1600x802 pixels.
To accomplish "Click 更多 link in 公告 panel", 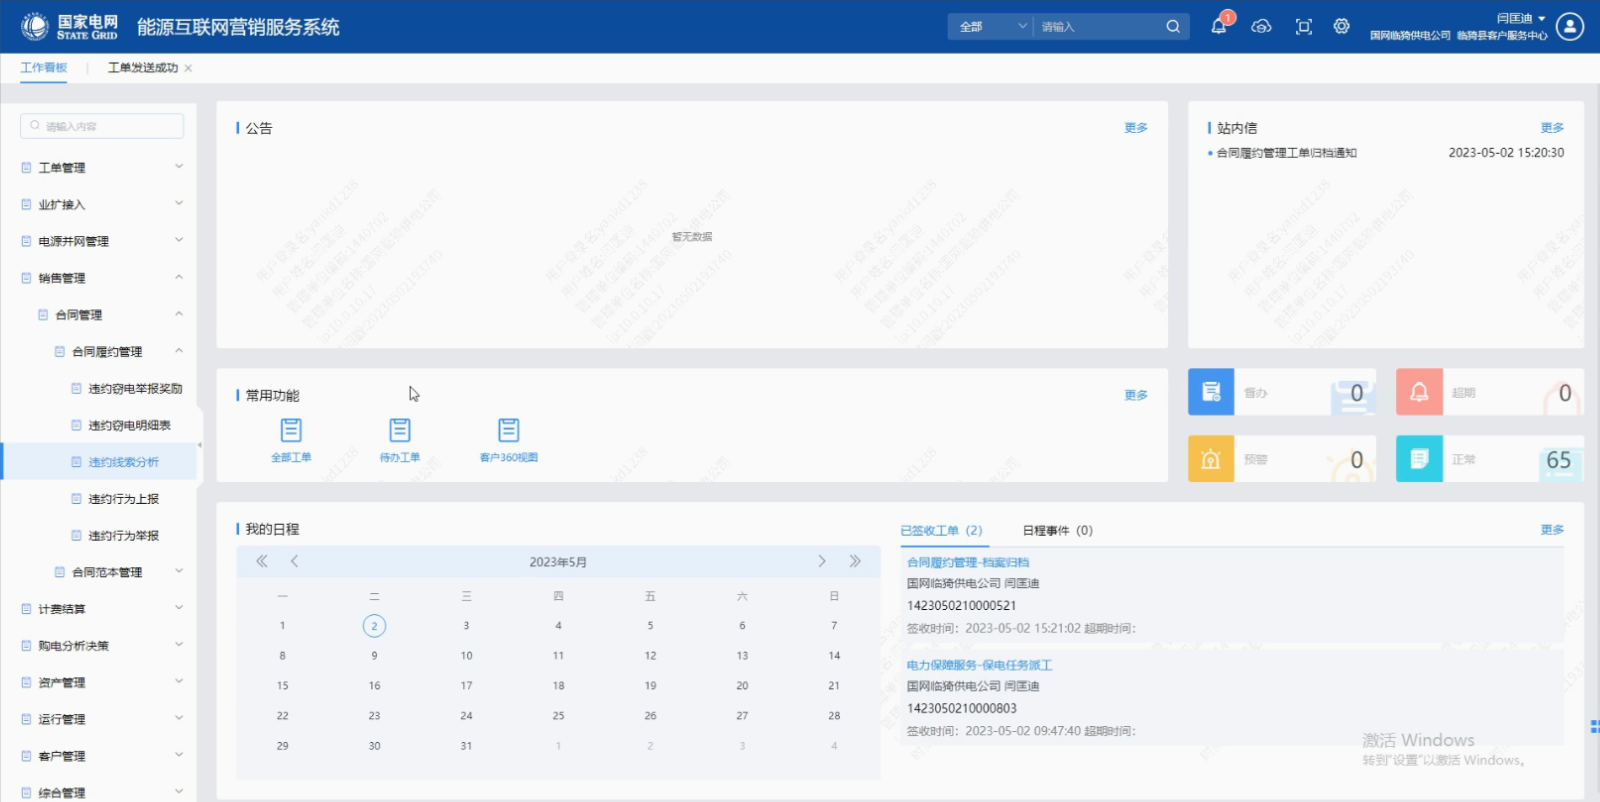I will point(1135,128).
